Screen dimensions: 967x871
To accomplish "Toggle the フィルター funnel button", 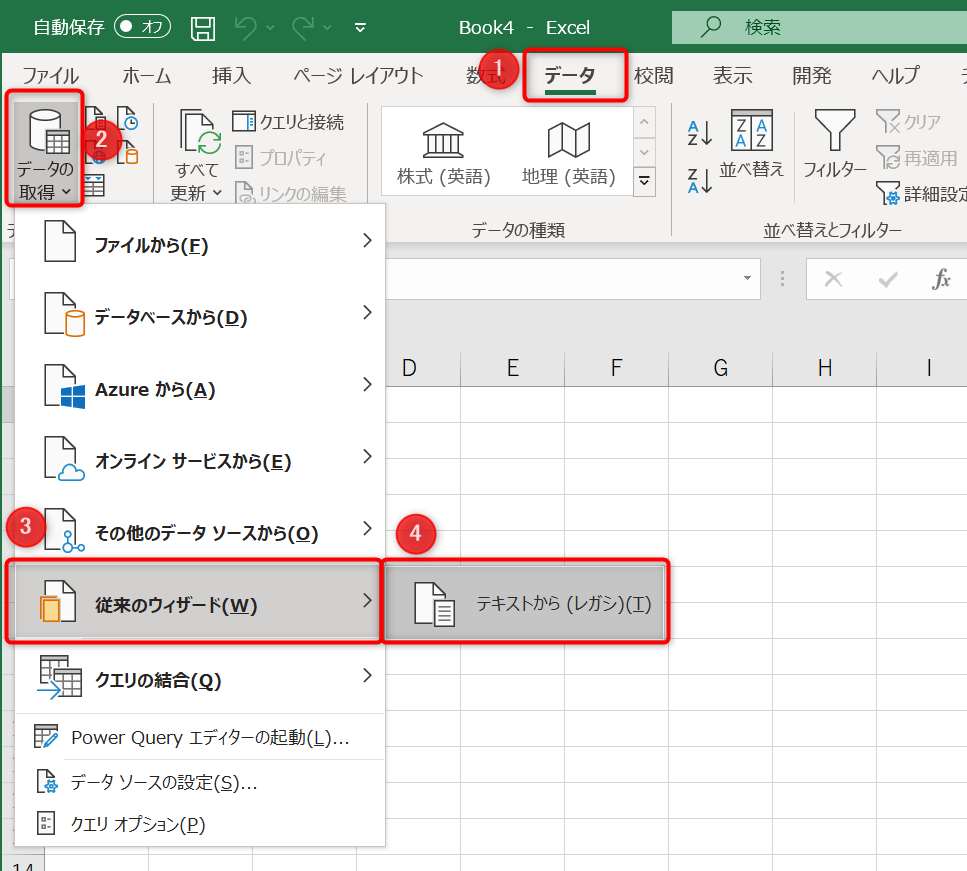I will (835, 144).
